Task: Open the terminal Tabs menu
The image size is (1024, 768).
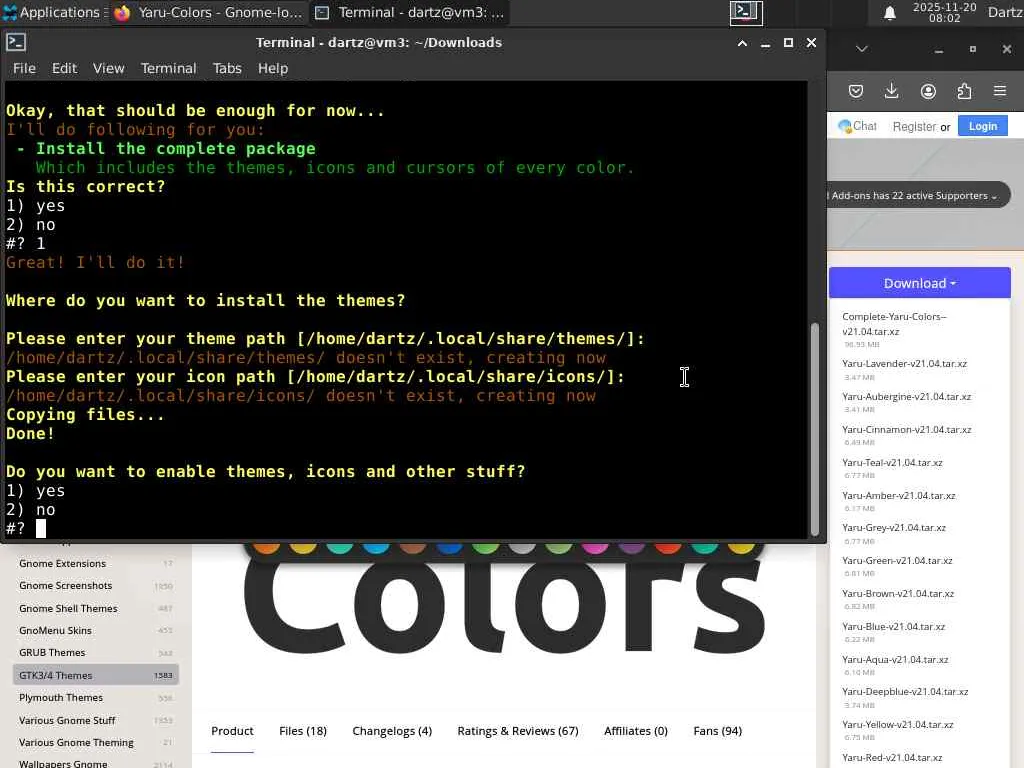Action: (x=227, y=68)
